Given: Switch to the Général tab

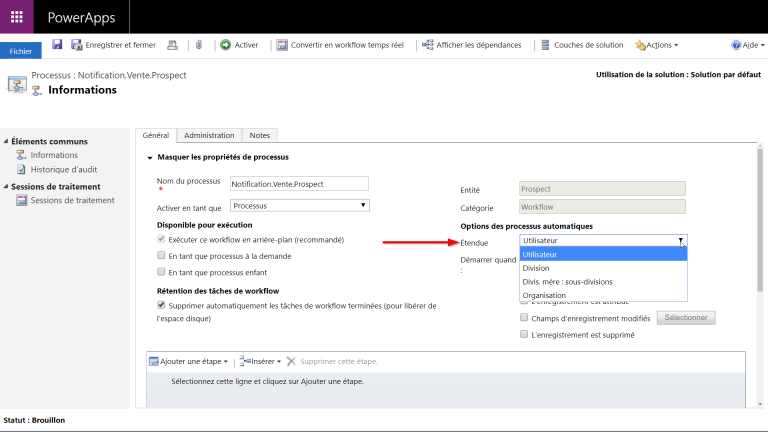Looking at the screenshot, I should (x=156, y=135).
